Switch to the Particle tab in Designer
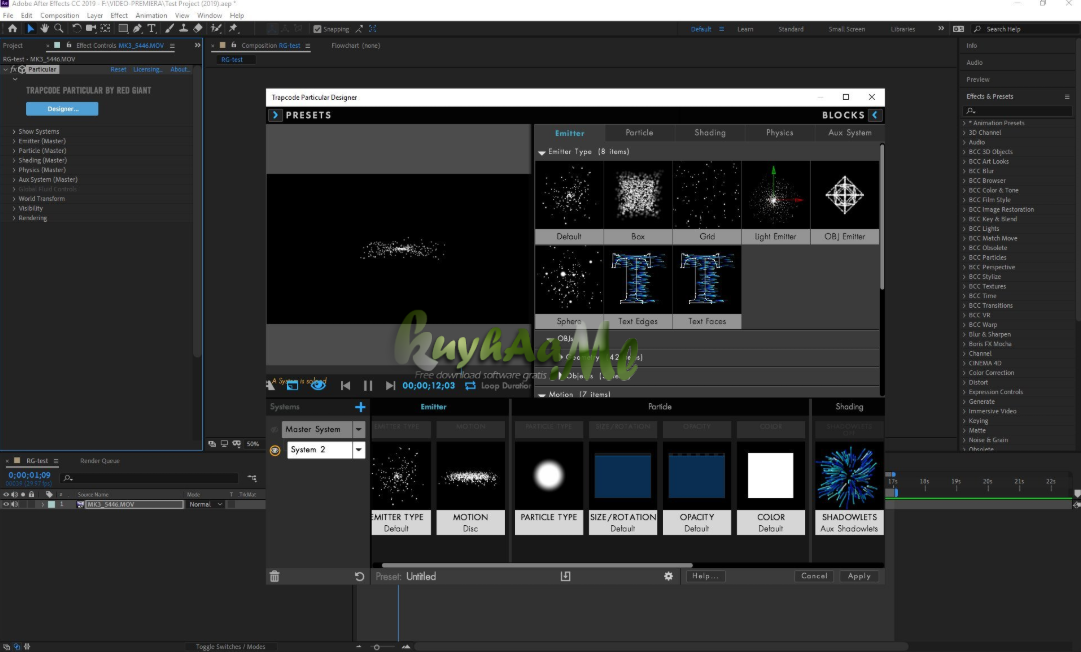The width and height of the screenshot is (1081, 652). 639,133
